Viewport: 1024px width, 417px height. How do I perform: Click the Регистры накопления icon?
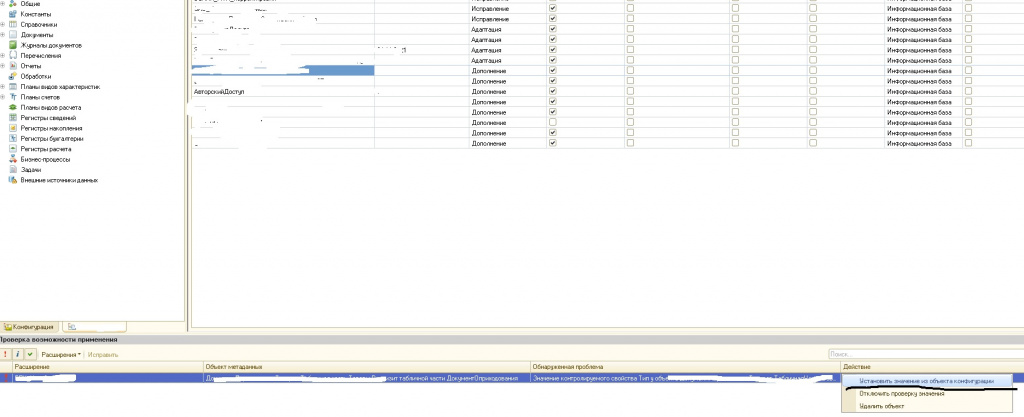12,128
